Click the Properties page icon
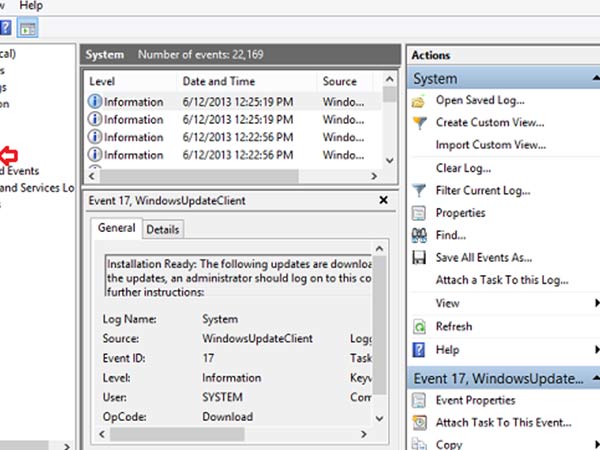600x450 pixels. 419,213
